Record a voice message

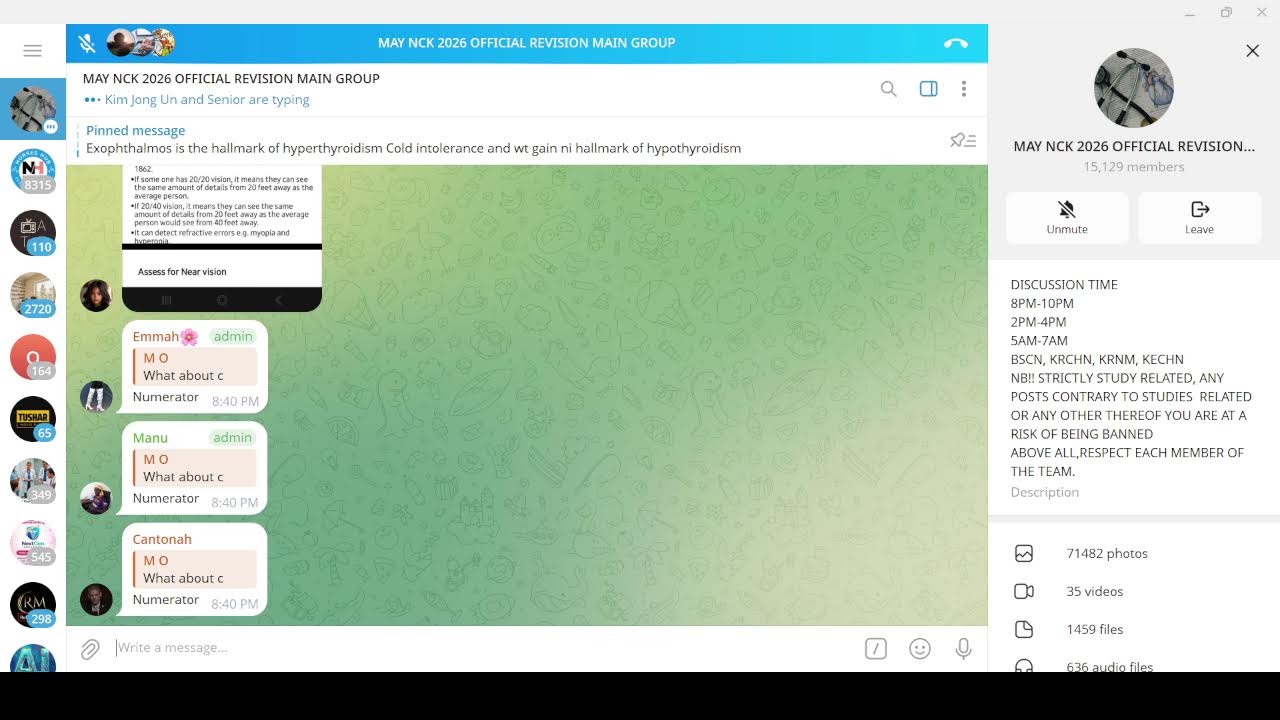coord(963,649)
